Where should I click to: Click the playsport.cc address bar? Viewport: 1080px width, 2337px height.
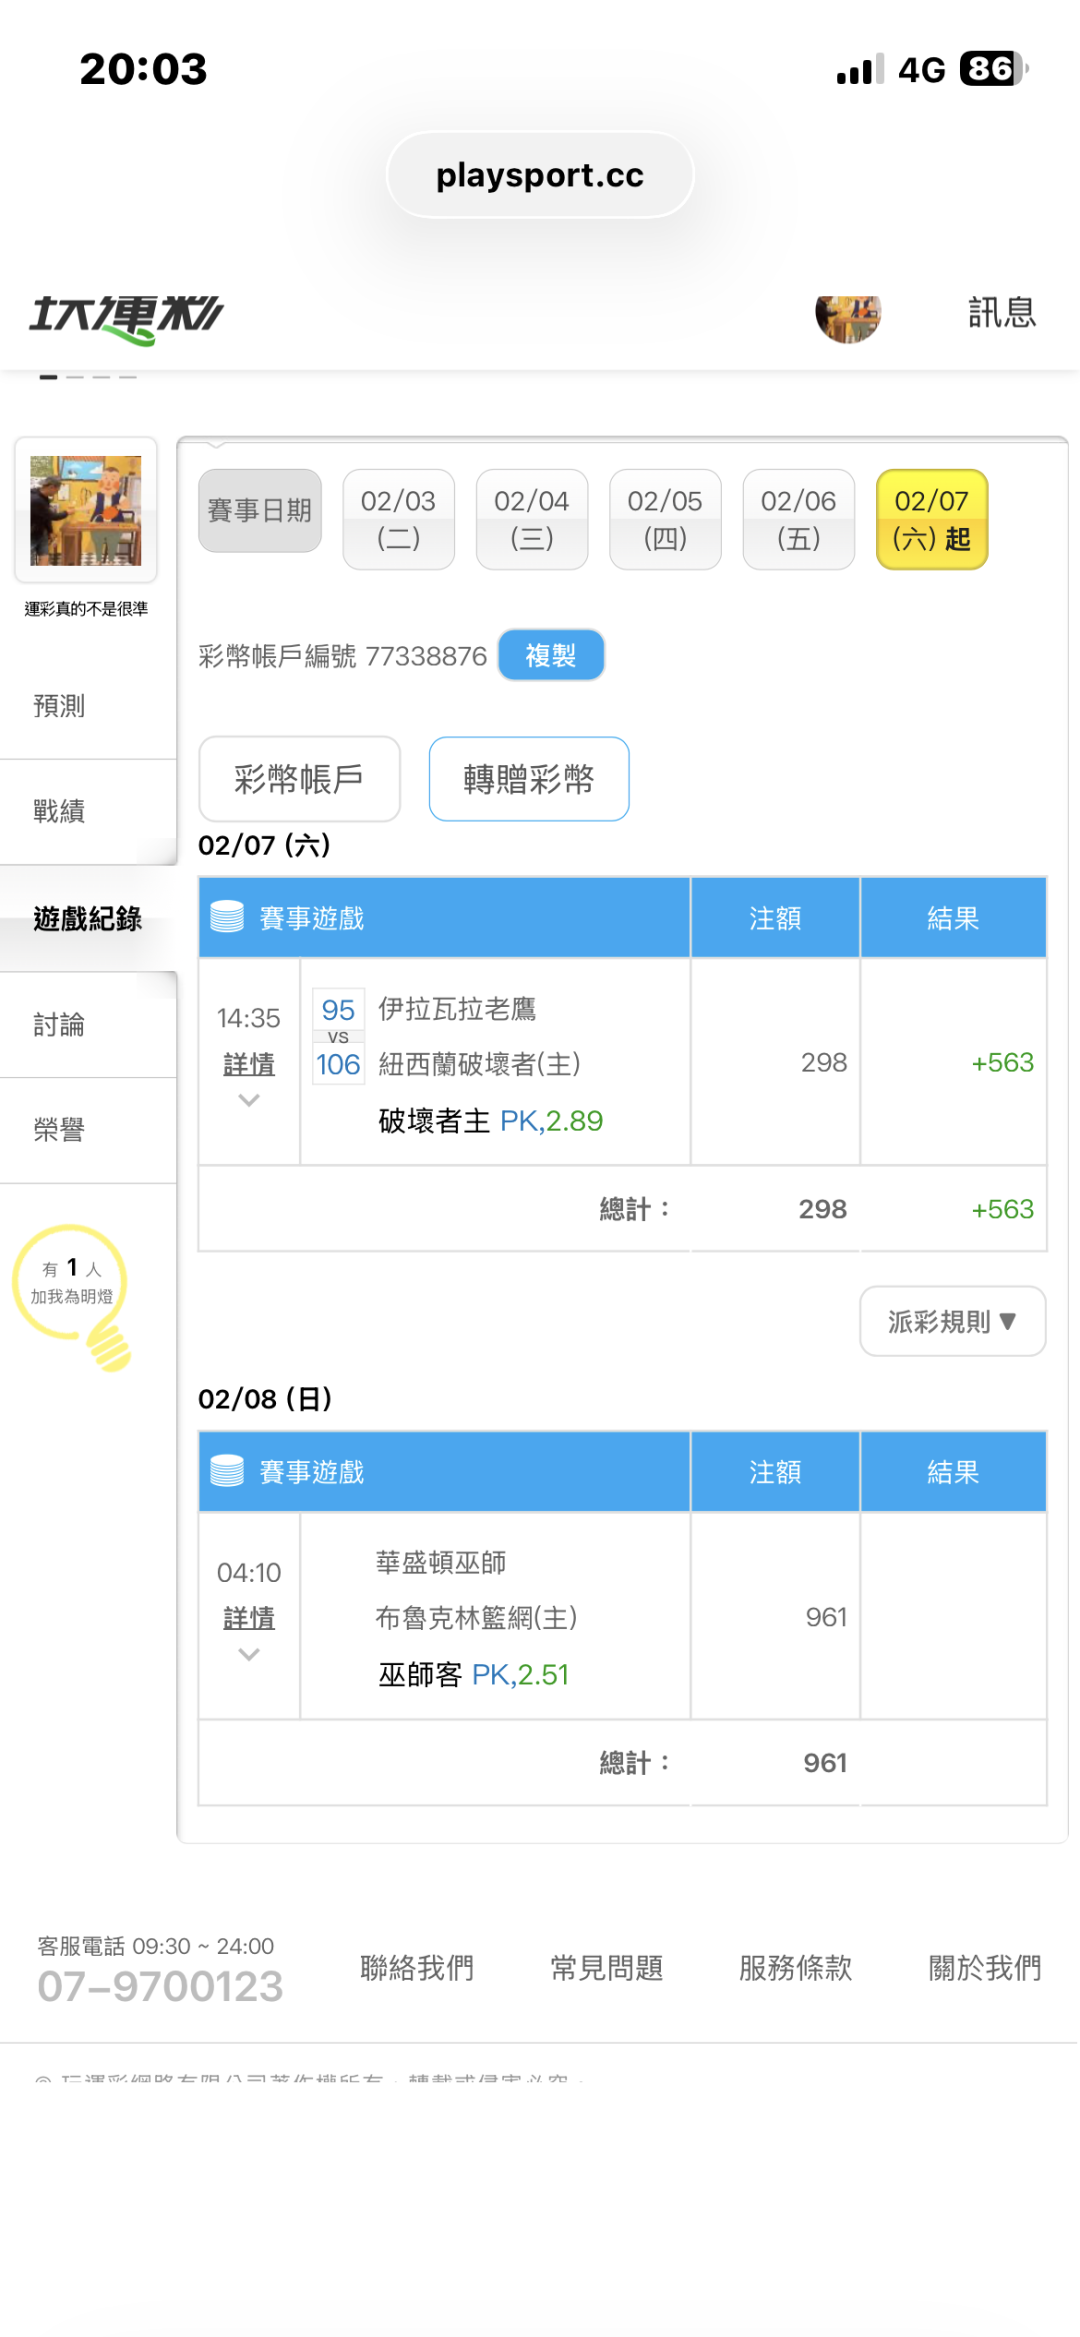(540, 175)
